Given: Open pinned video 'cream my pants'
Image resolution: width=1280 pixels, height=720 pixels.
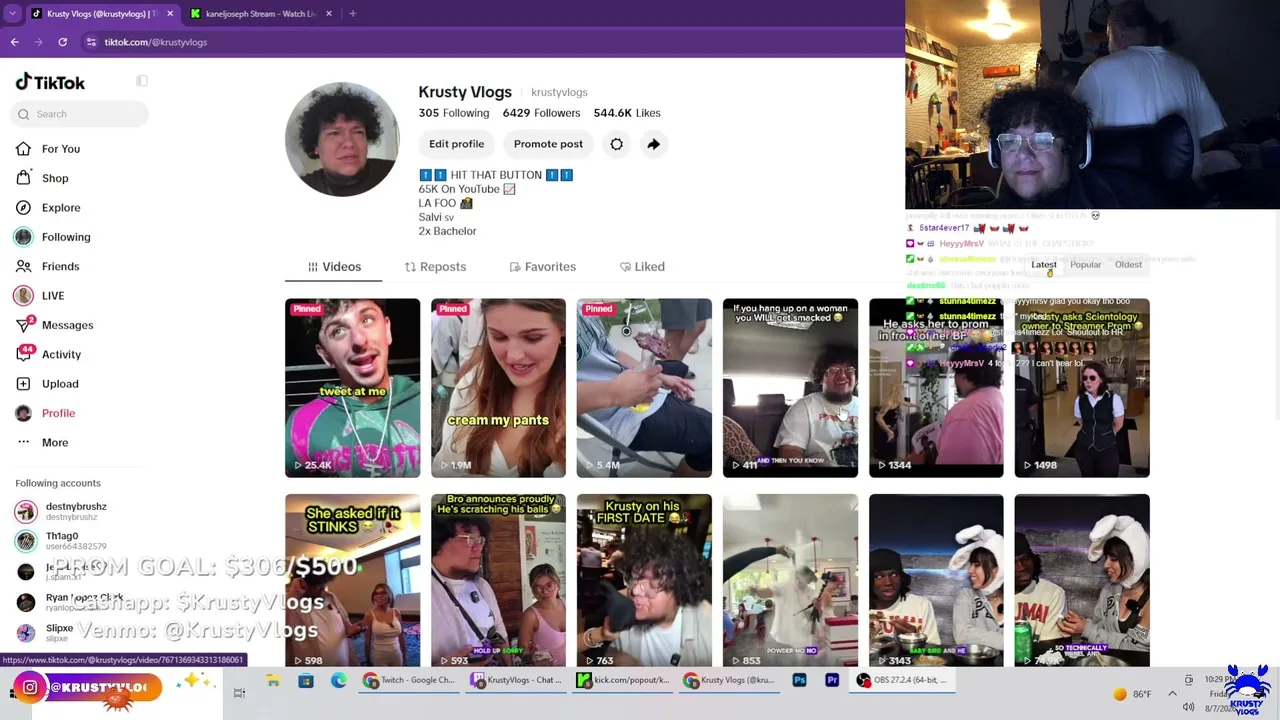Looking at the screenshot, I should [498, 388].
